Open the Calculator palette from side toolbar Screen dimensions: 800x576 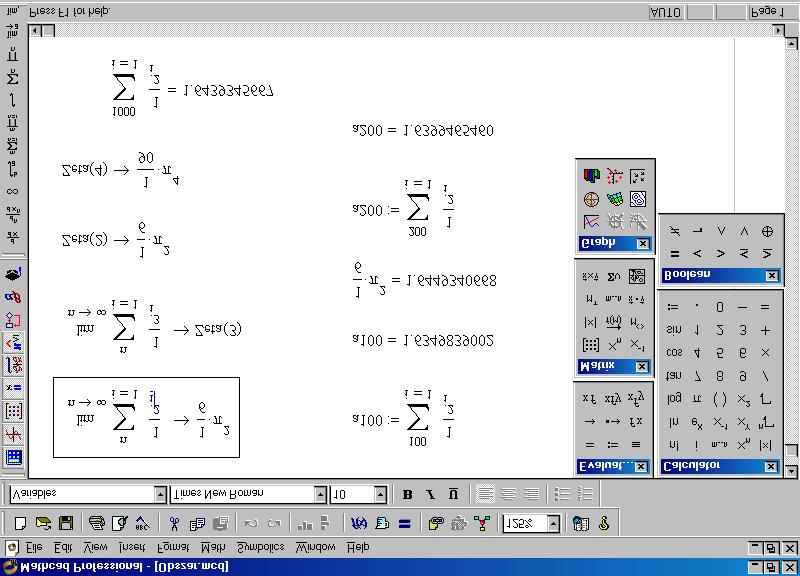tap(13, 457)
